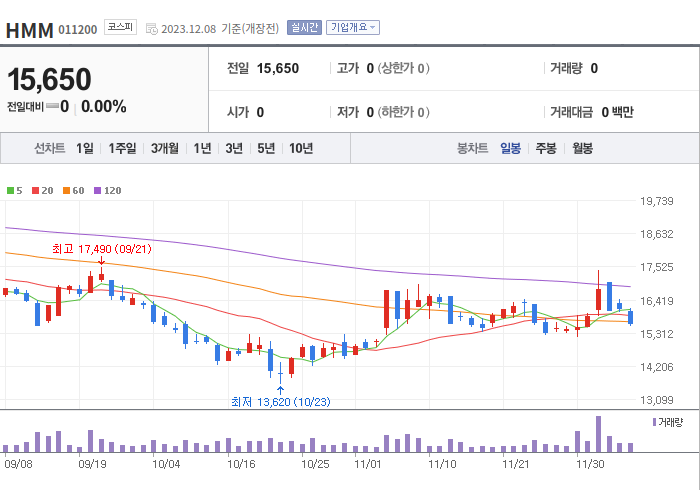Image resolution: width=700 pixels, height=490 pixels.
Task: Click the 2023.12.08 기준(개장전) date text
Action: click(x=220, y=29)
